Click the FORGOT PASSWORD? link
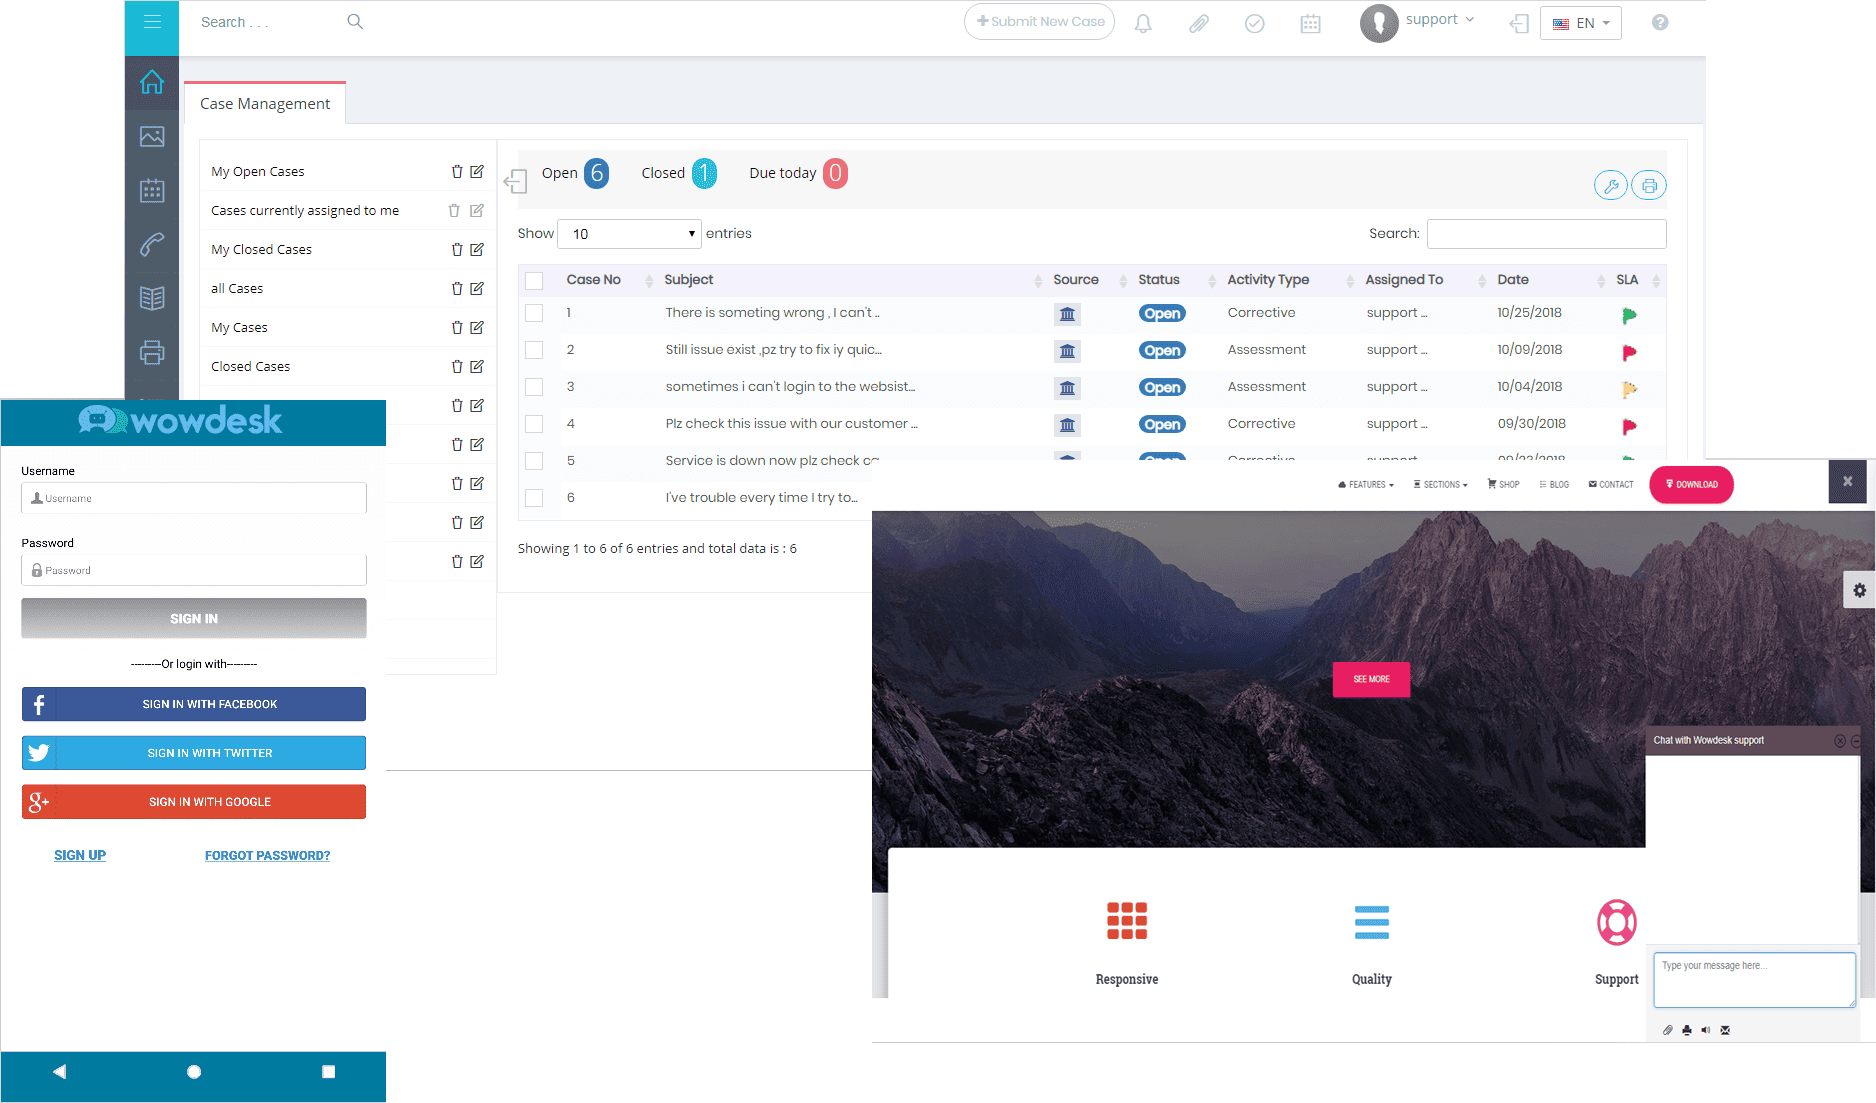 click(x=267, y=855)
